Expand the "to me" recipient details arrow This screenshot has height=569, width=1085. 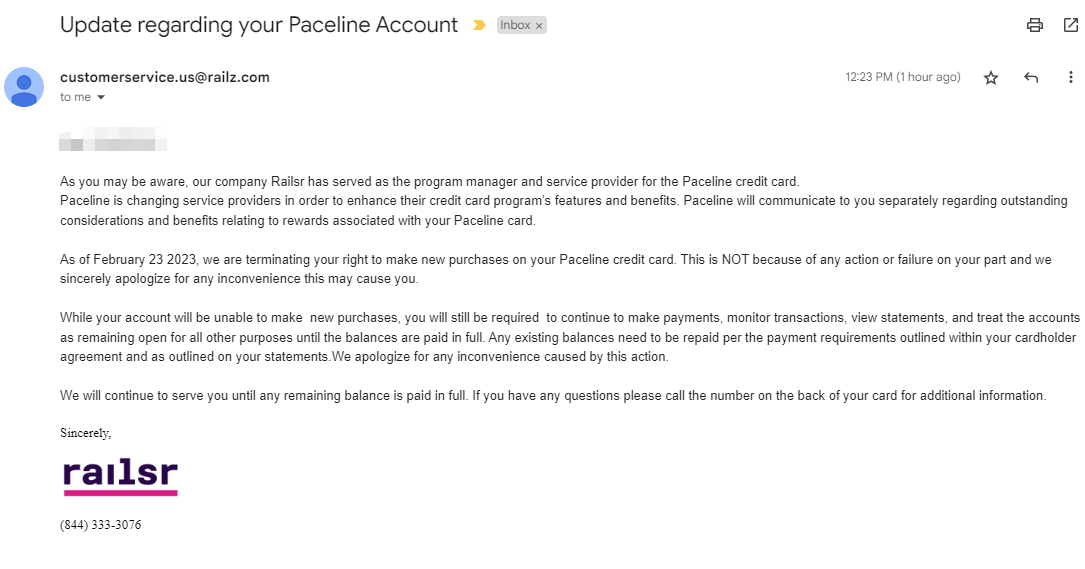point(101,98)
